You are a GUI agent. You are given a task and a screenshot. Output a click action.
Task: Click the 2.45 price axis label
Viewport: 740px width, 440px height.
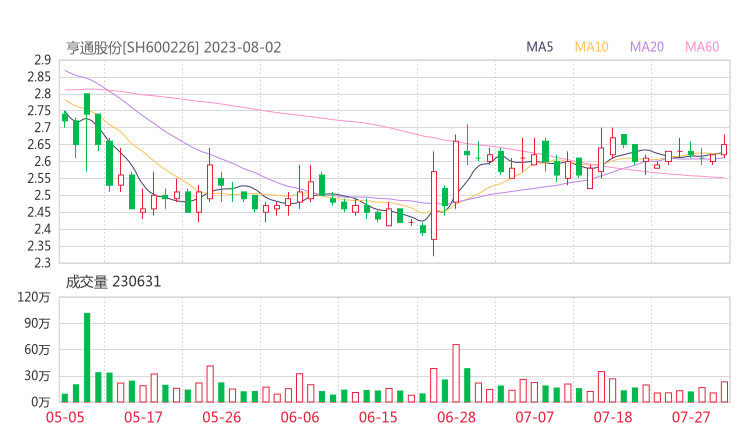39,212
